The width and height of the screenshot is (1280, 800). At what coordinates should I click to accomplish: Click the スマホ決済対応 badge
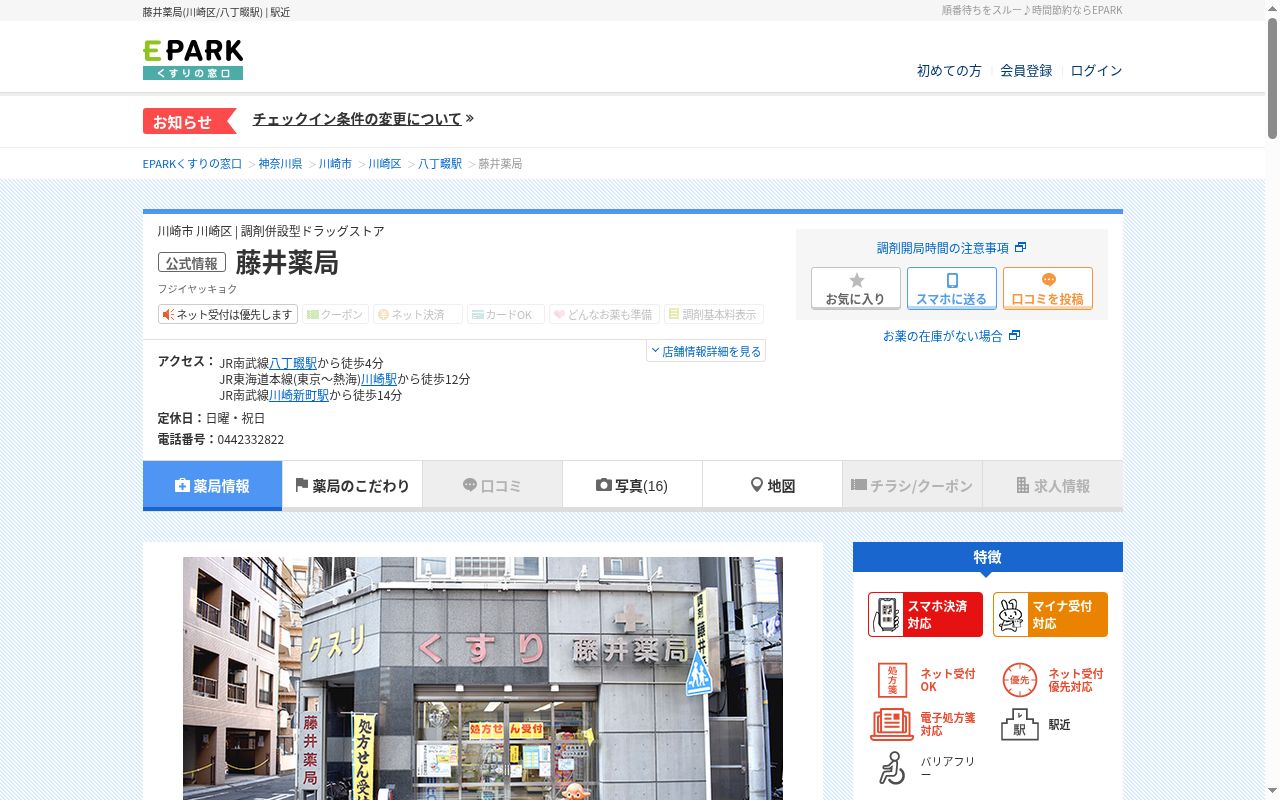[925, 614]
